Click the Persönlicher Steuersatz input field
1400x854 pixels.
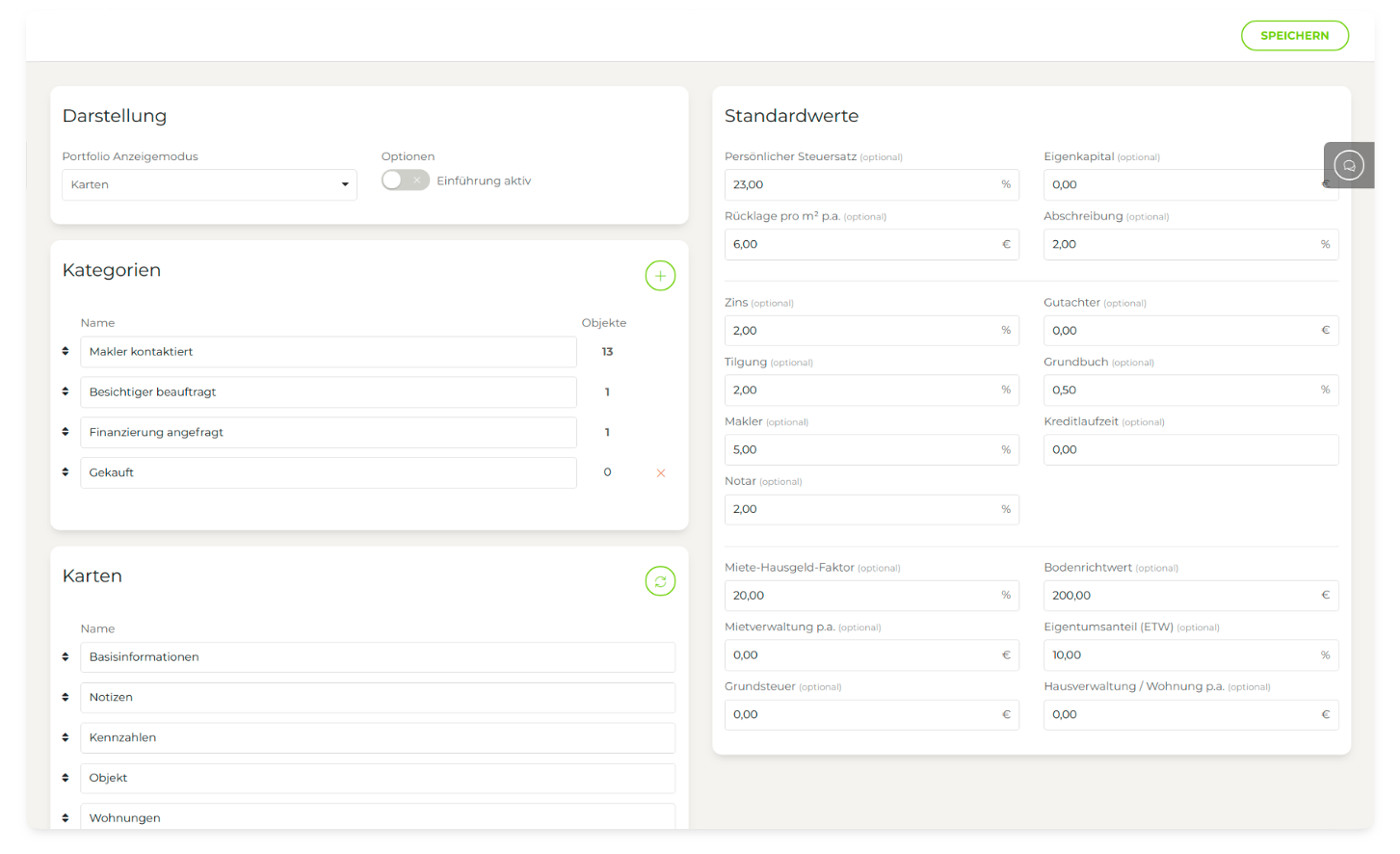pos(860,185)
